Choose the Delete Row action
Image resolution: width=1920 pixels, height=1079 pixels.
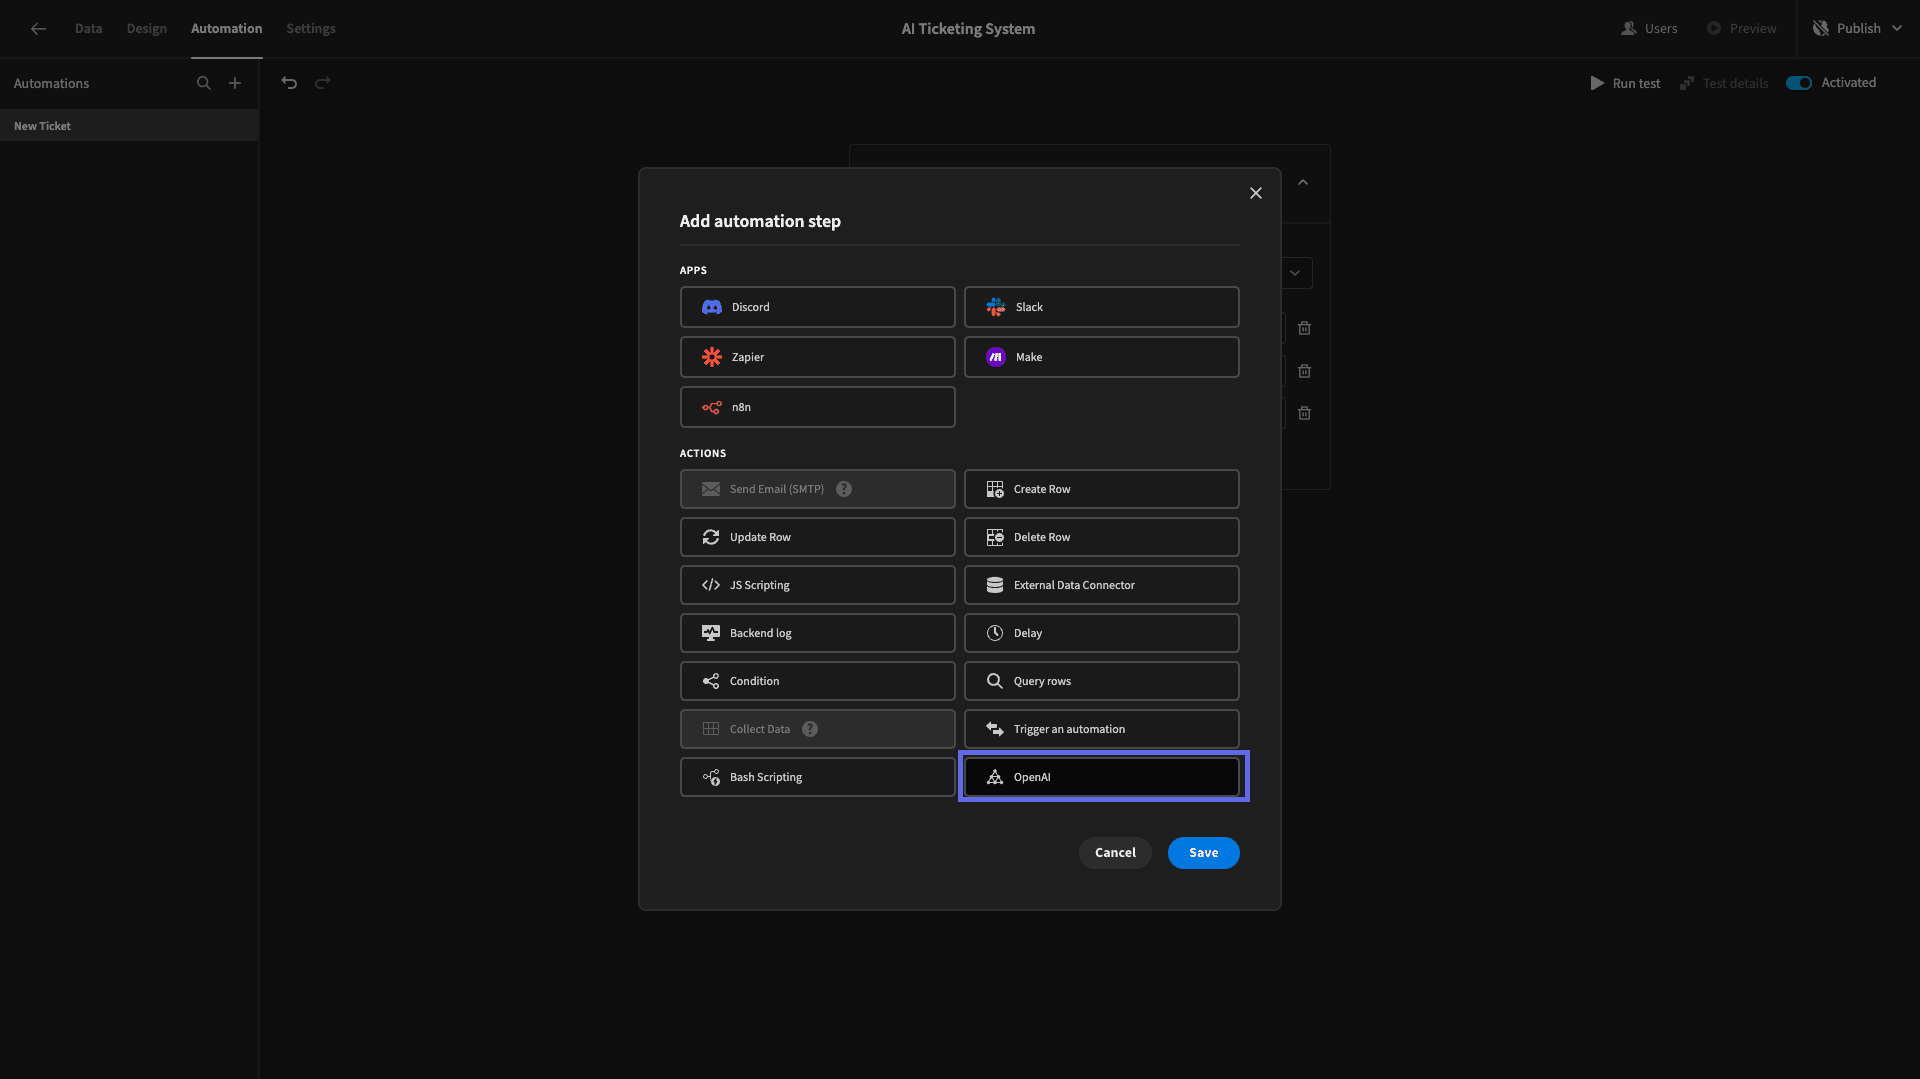pos(1101,537)
